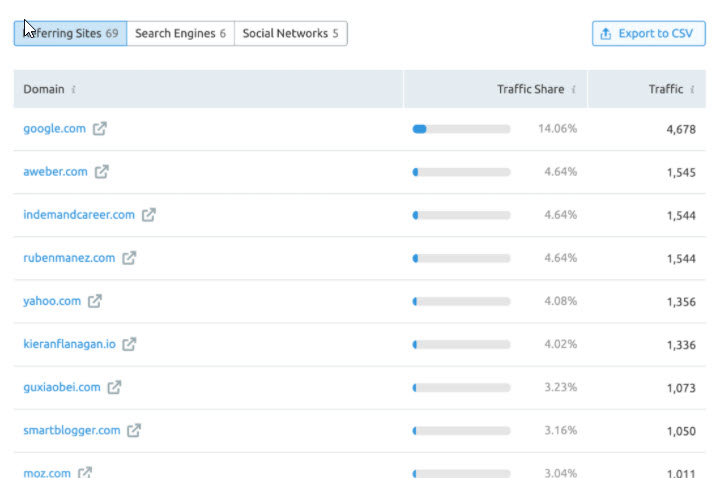Select traffic value 1,336

pyautogui.click(x=681, y=345)
